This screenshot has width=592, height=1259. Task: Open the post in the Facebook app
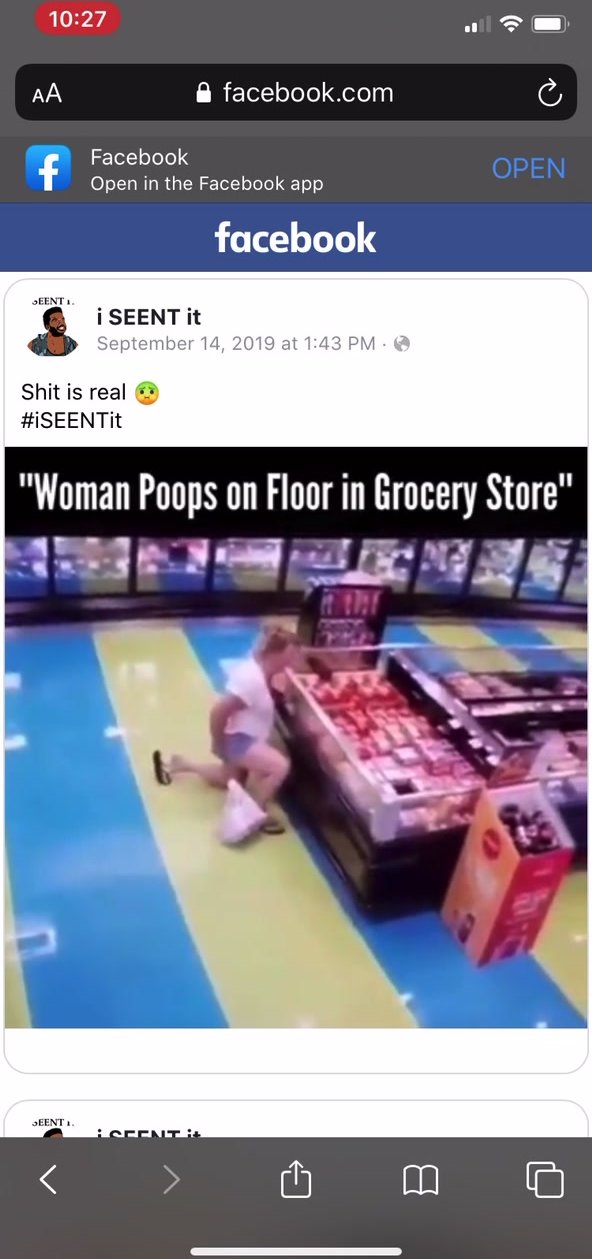[x=528, y=168]
